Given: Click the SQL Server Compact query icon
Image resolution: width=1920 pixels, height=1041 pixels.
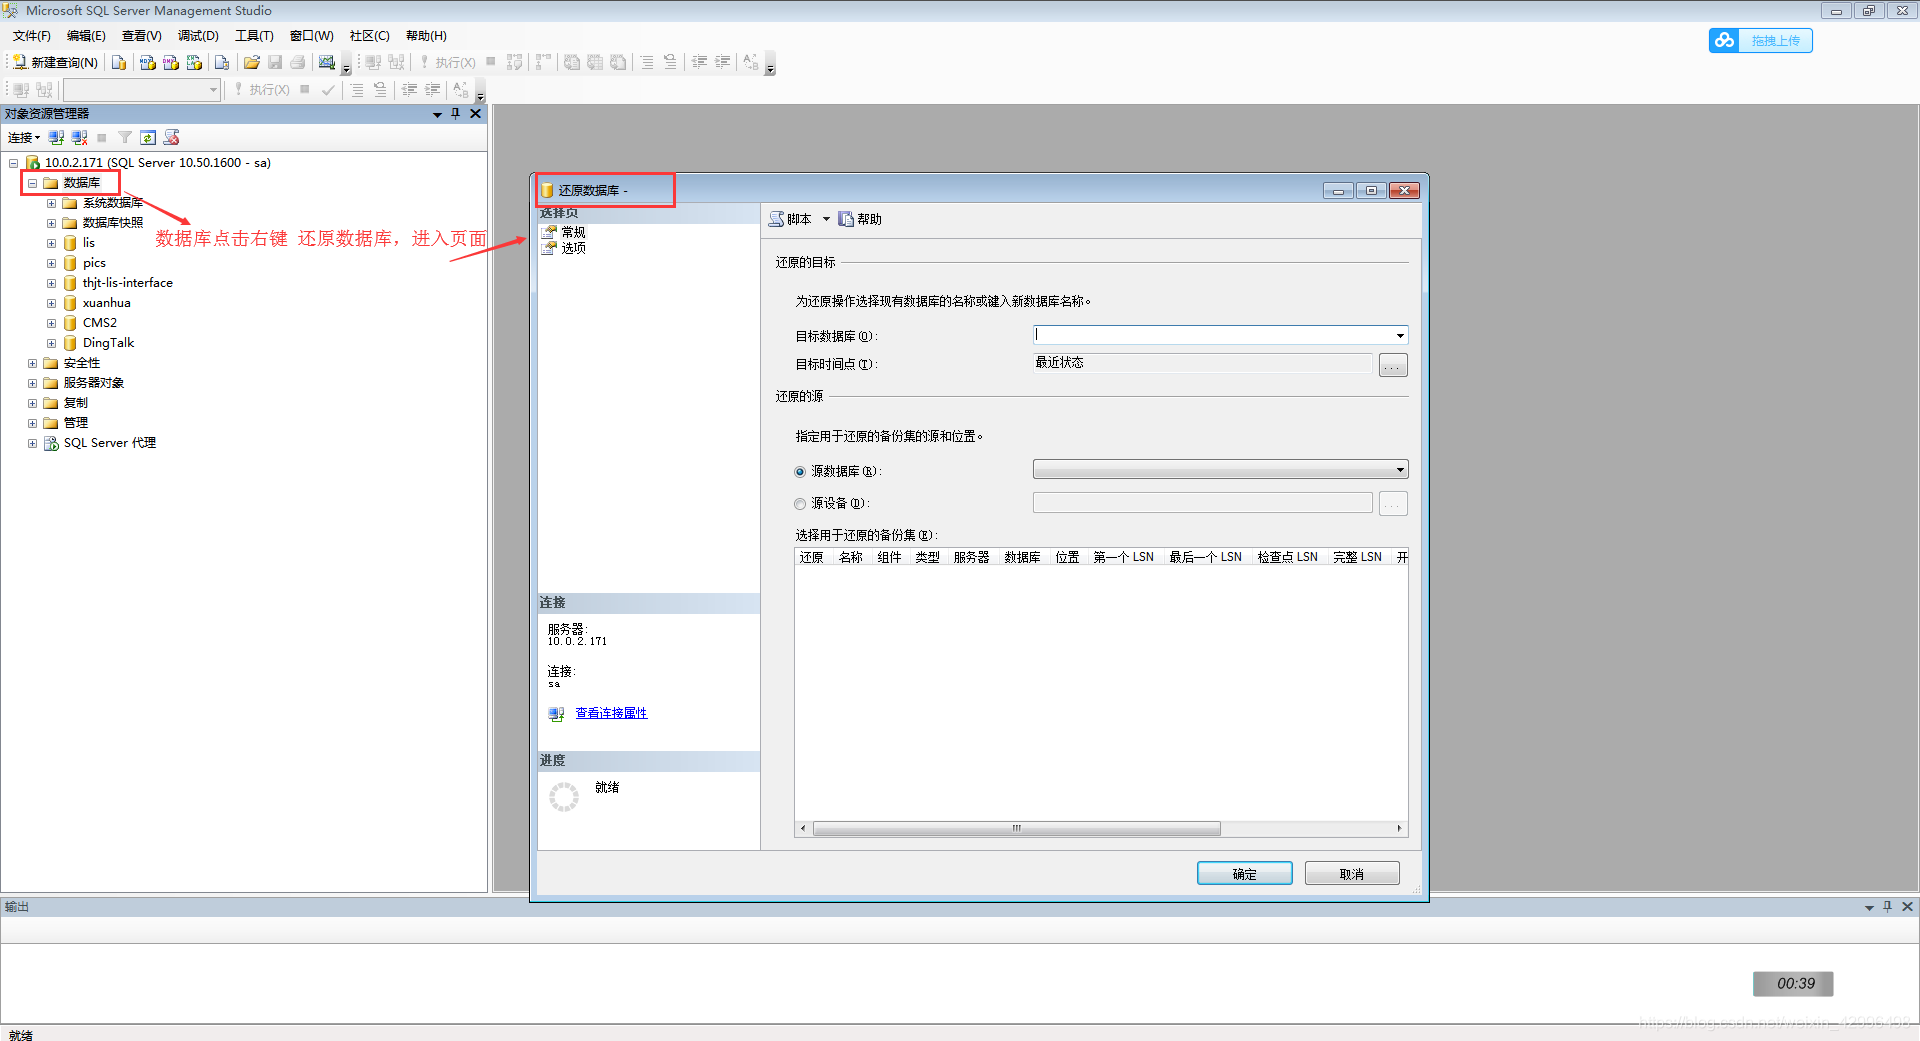Looking at the screenshot, I should [x=222, y=62].
